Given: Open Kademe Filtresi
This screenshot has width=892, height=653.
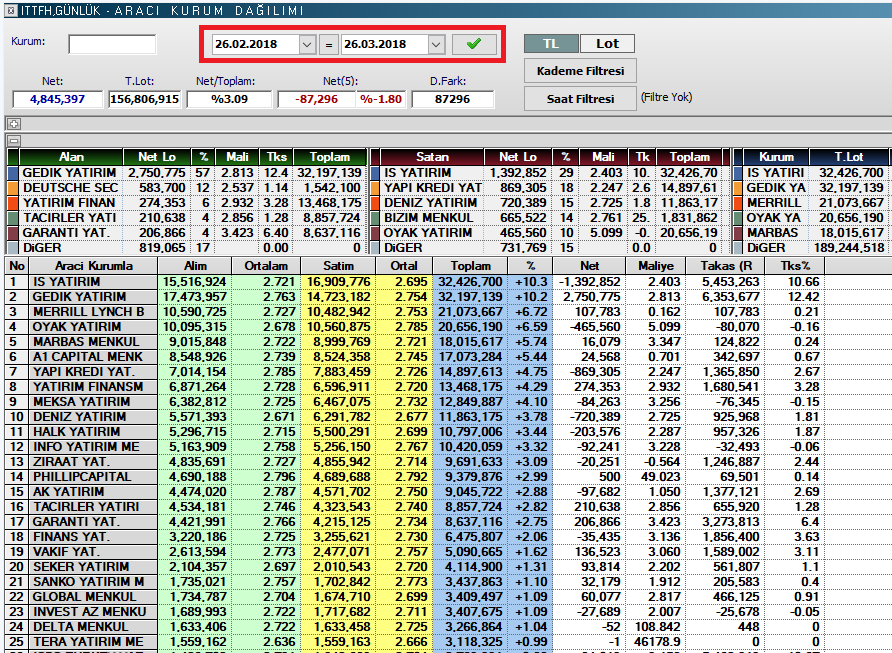Looking at the screenshot, I should [x=580, y=71].
